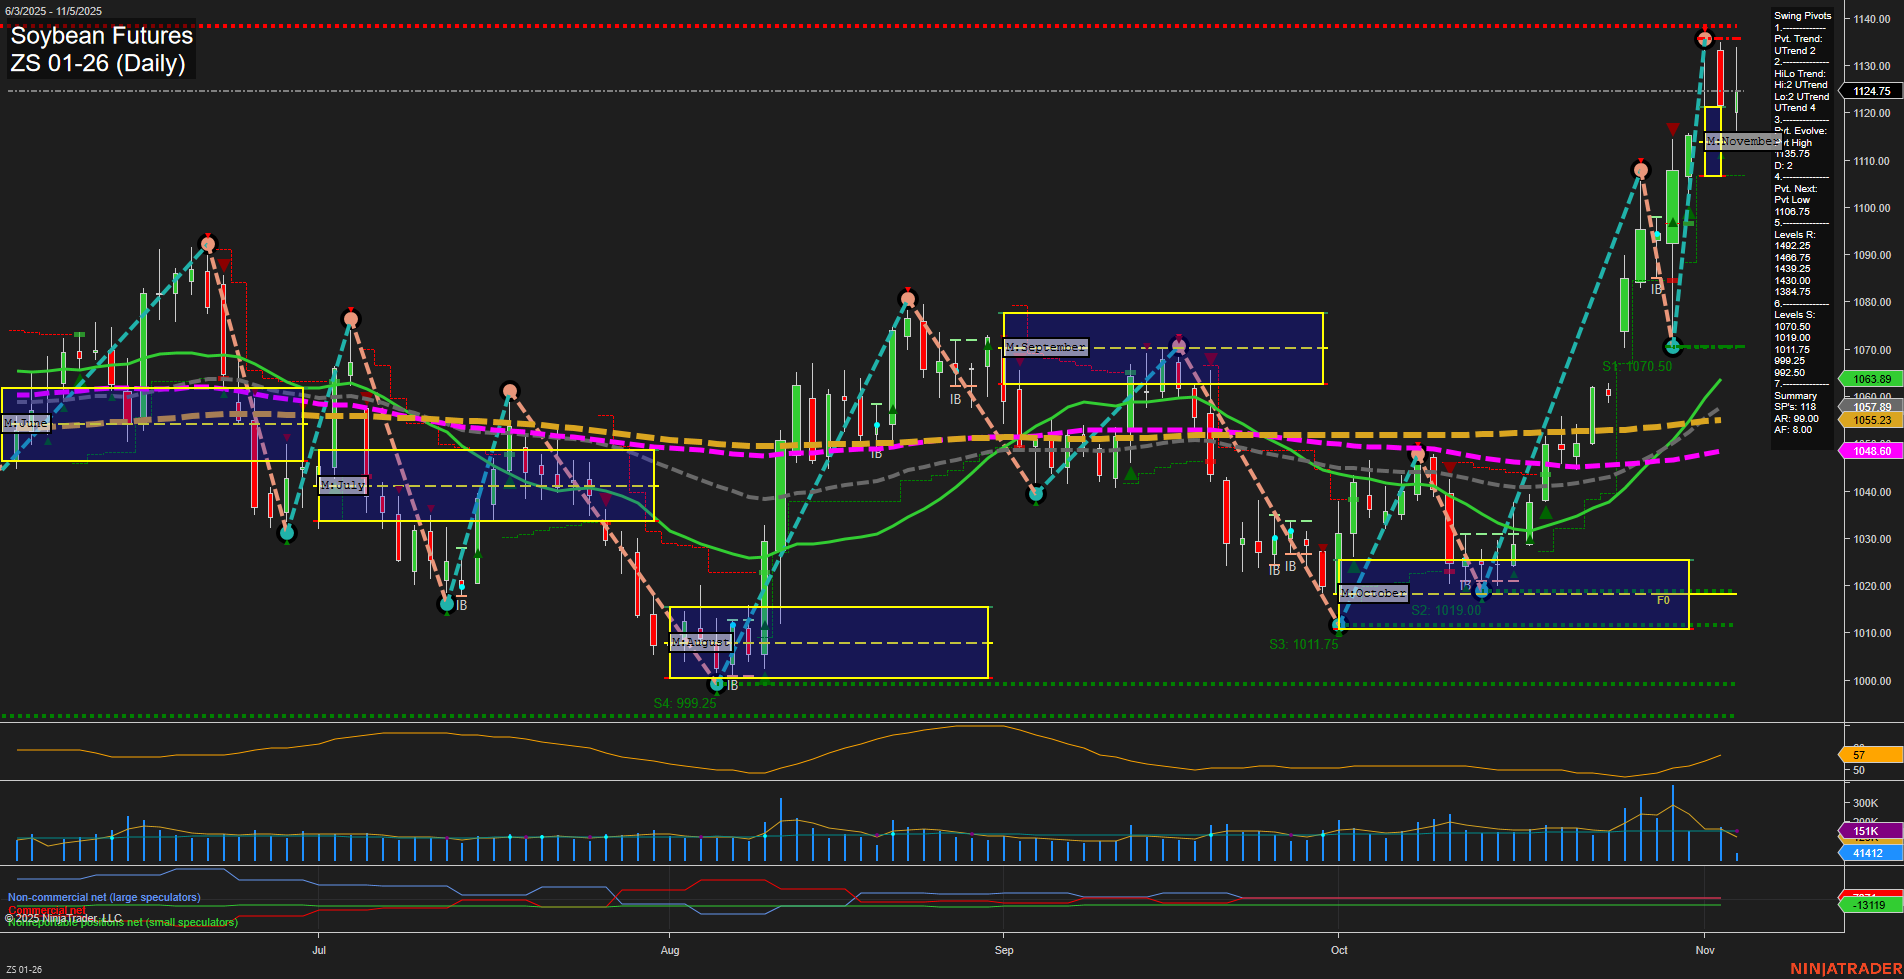Click the M:June month label
This screenshot has height=979, width=1904.
point(25,423)
